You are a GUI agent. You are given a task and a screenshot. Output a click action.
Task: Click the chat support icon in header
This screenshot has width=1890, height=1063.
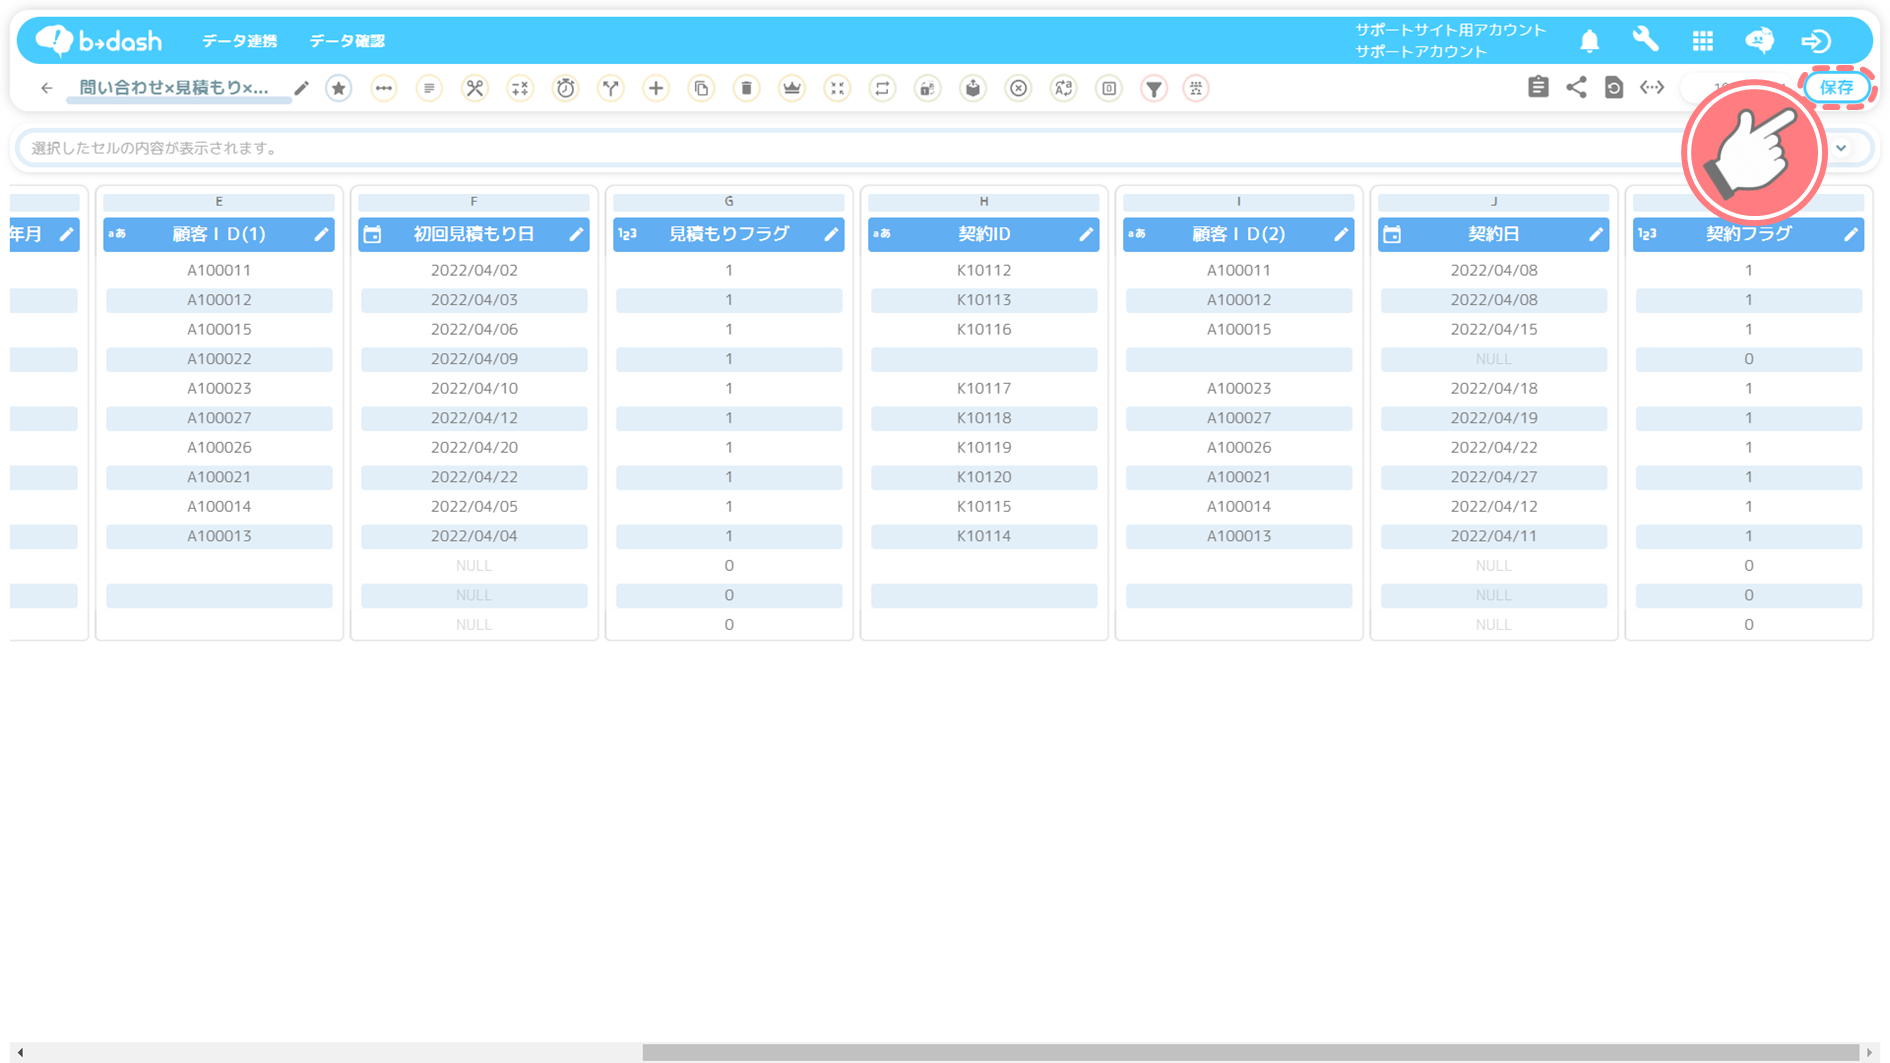(1760, 41)
